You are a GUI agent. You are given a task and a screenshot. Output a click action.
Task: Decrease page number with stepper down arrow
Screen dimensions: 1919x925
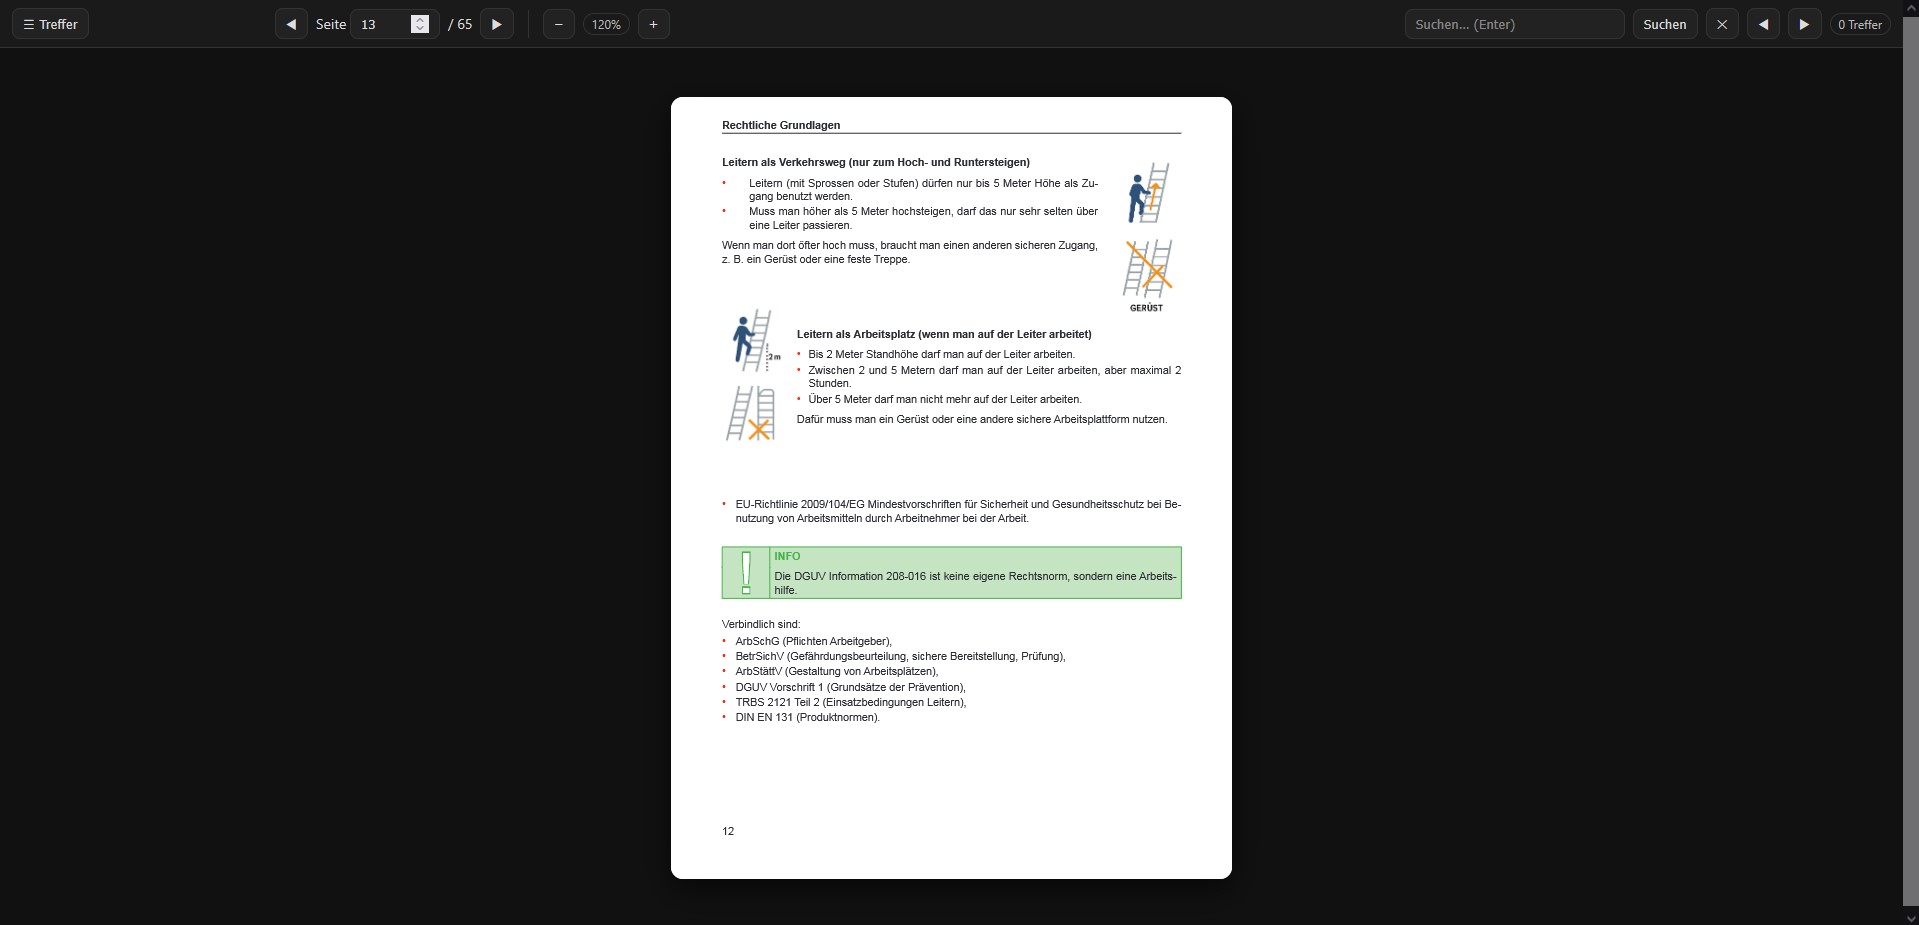pyautogui.click(x=420, y=29)
